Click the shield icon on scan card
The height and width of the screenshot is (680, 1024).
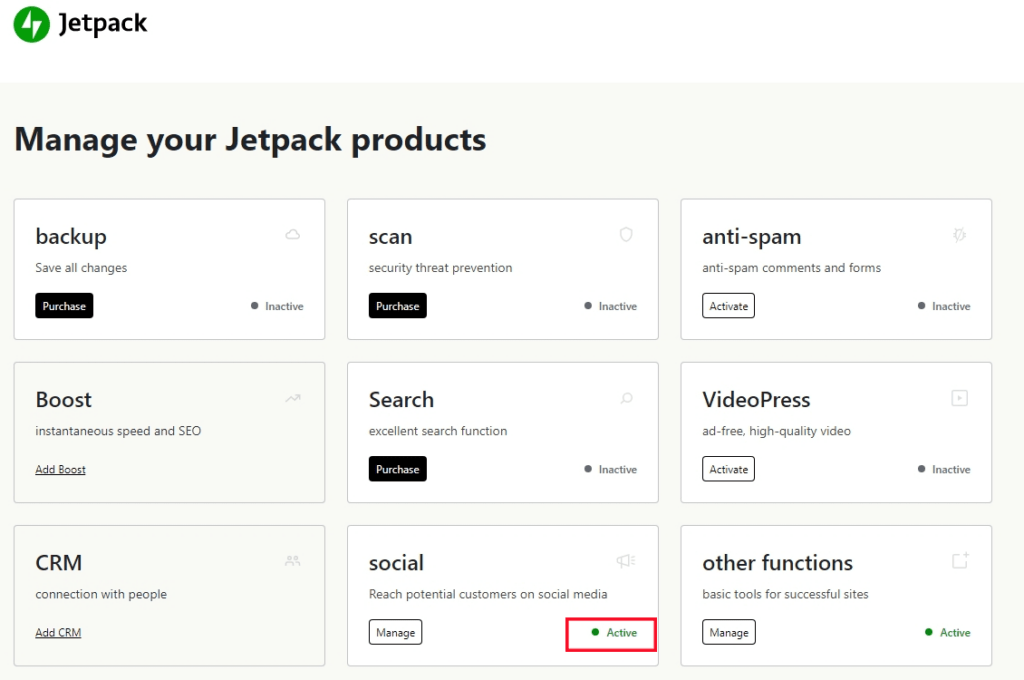point(626,235)
